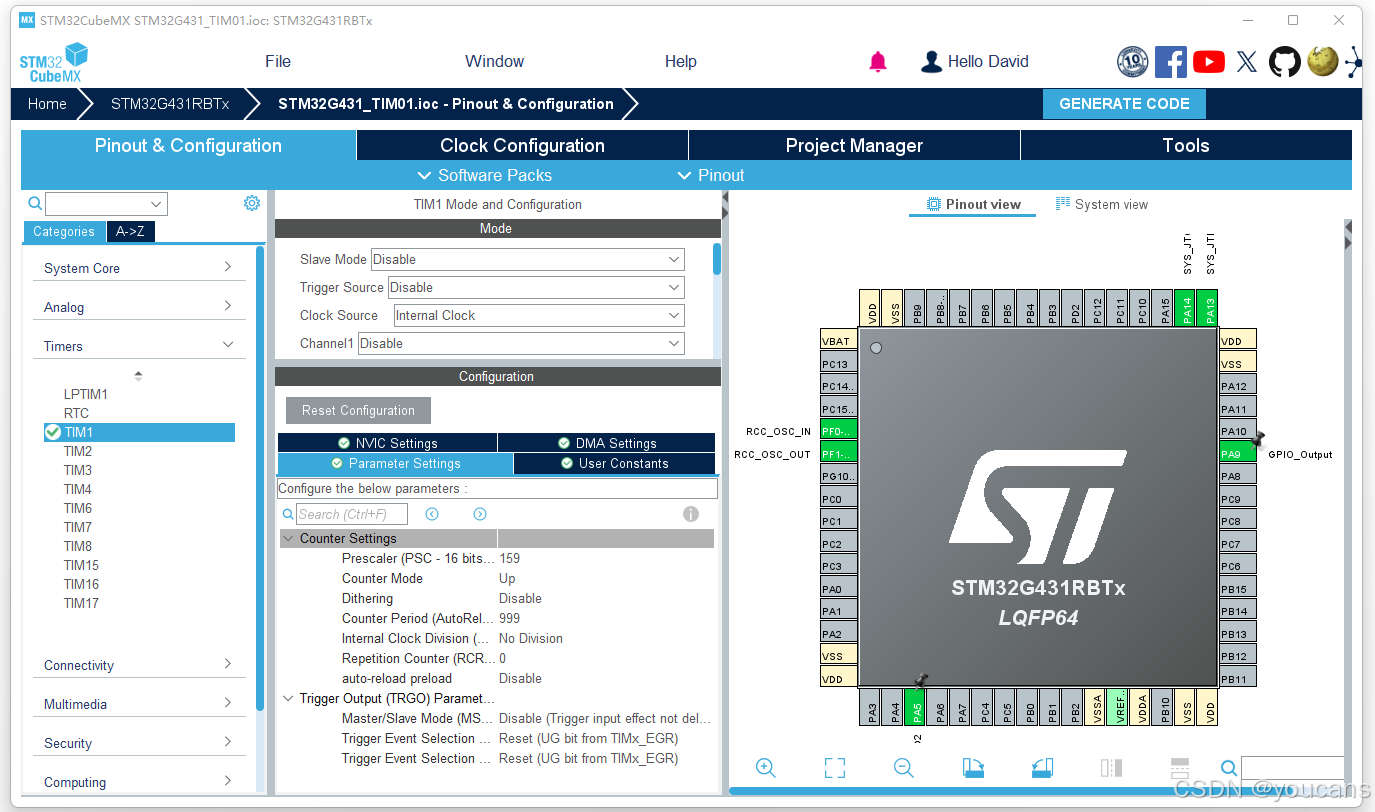Expand the Analog category
Image resolution: width=1375 pixels, height=812 pixels.
point(138,307)
